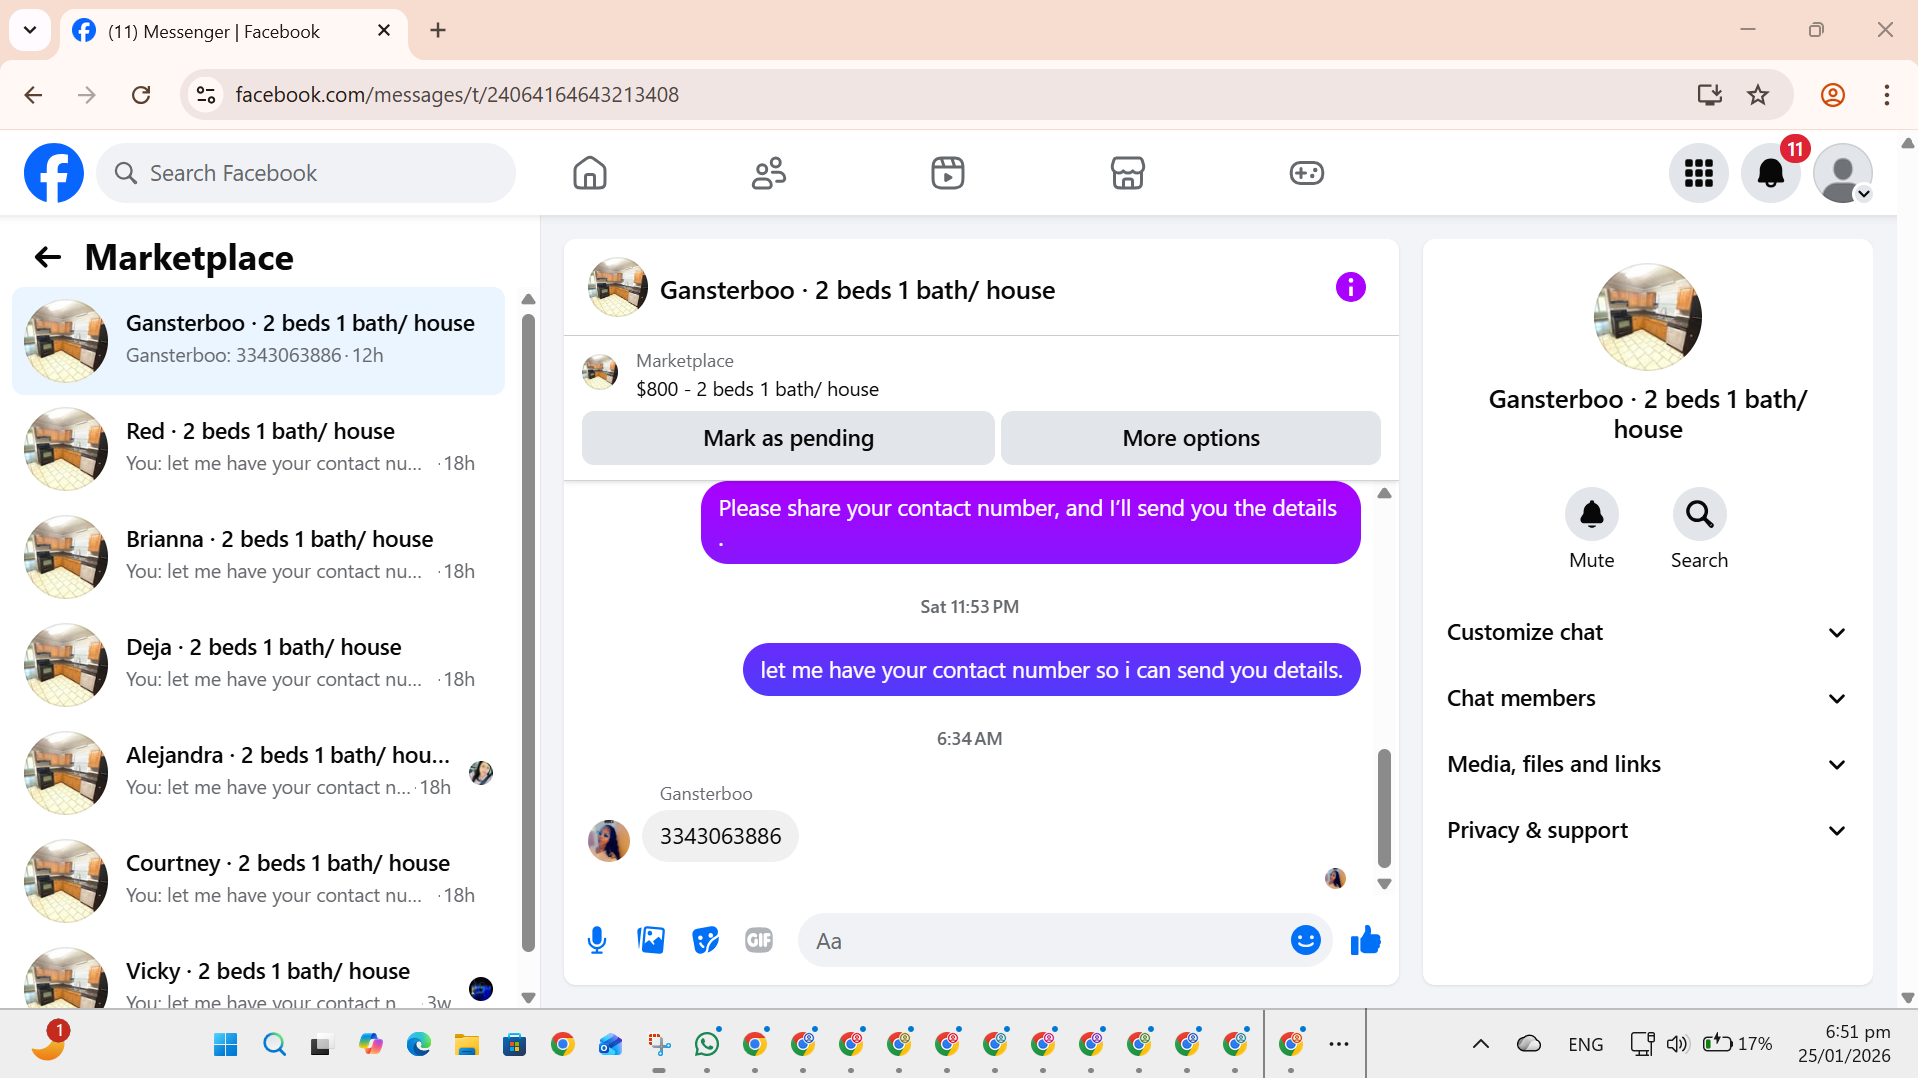Open Gansterboo conversation in the list
This screenshot has width=1918, height=1078.
pos(258,341)
